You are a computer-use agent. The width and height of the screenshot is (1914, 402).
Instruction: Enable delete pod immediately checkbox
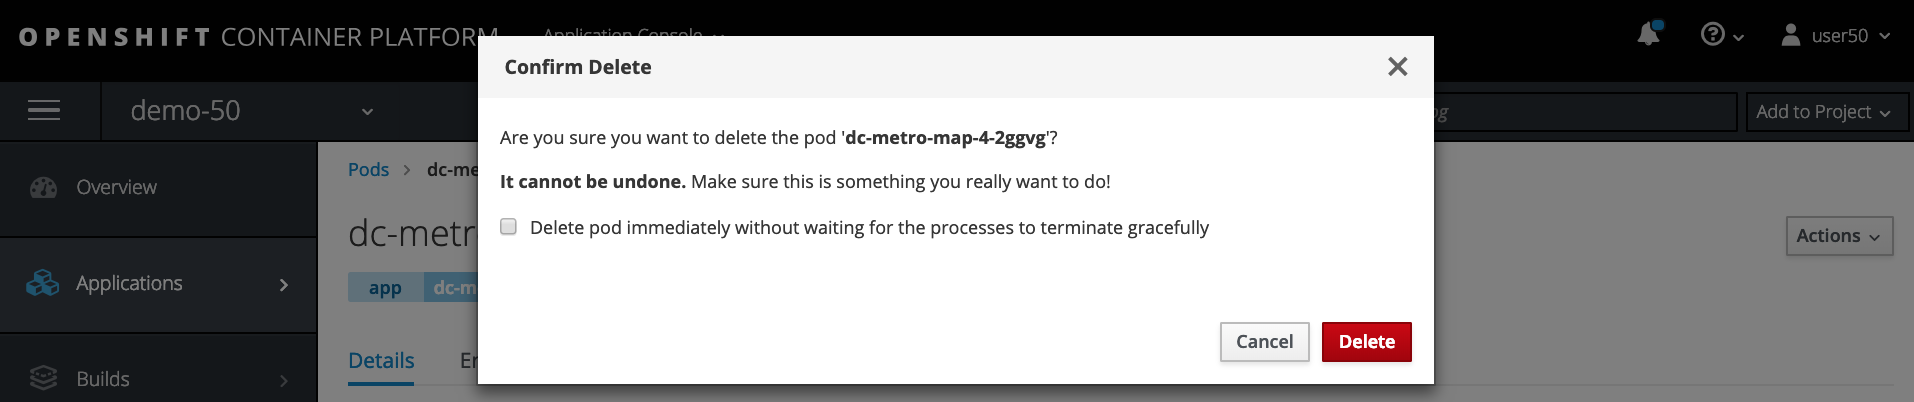click(x=509, y=227)
